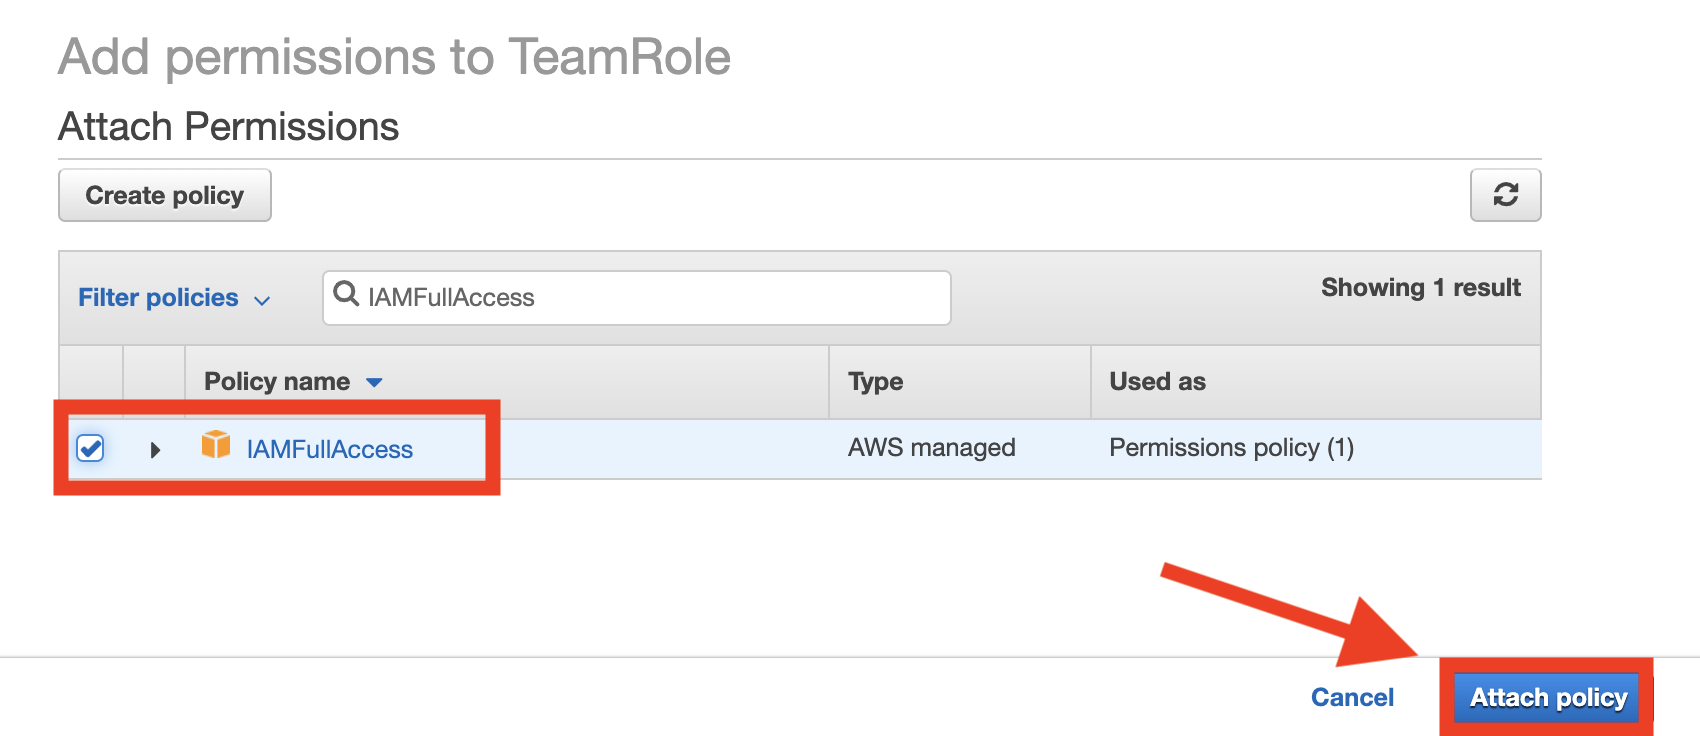
Task: Focus the policy search text field
Action: point(650,298)
